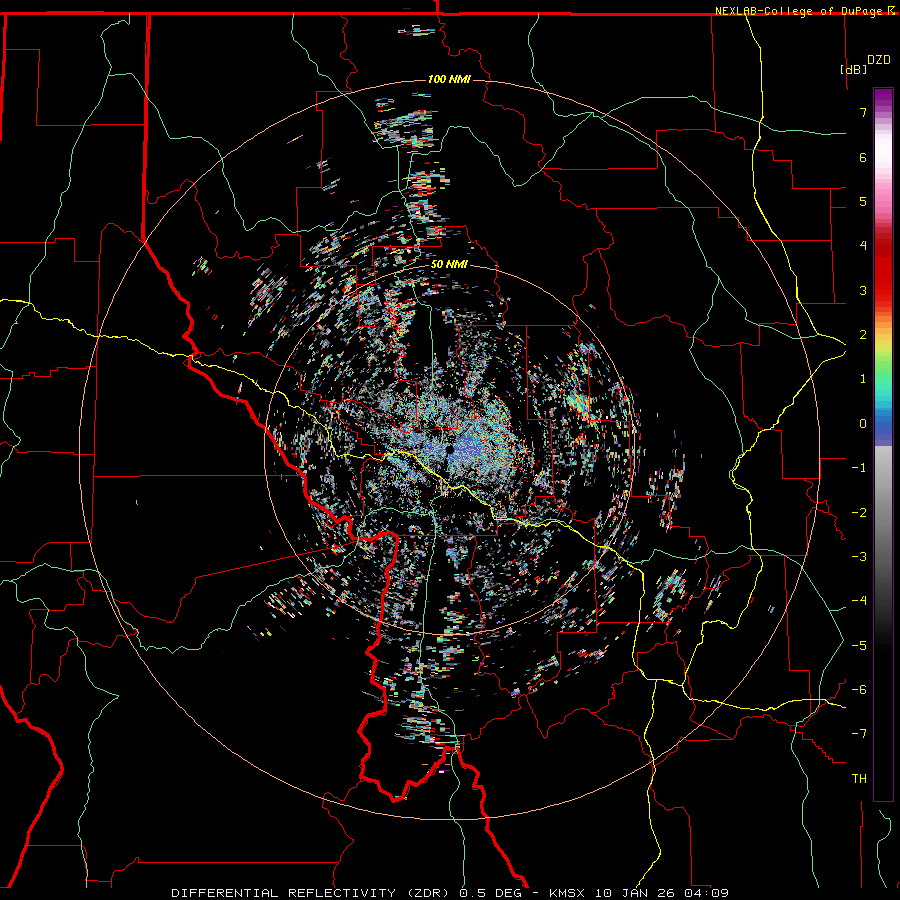The image size is (900, 900).
Task: Click the 3 value on the scale
Action: pyautogui.click(x=863, y=290)
